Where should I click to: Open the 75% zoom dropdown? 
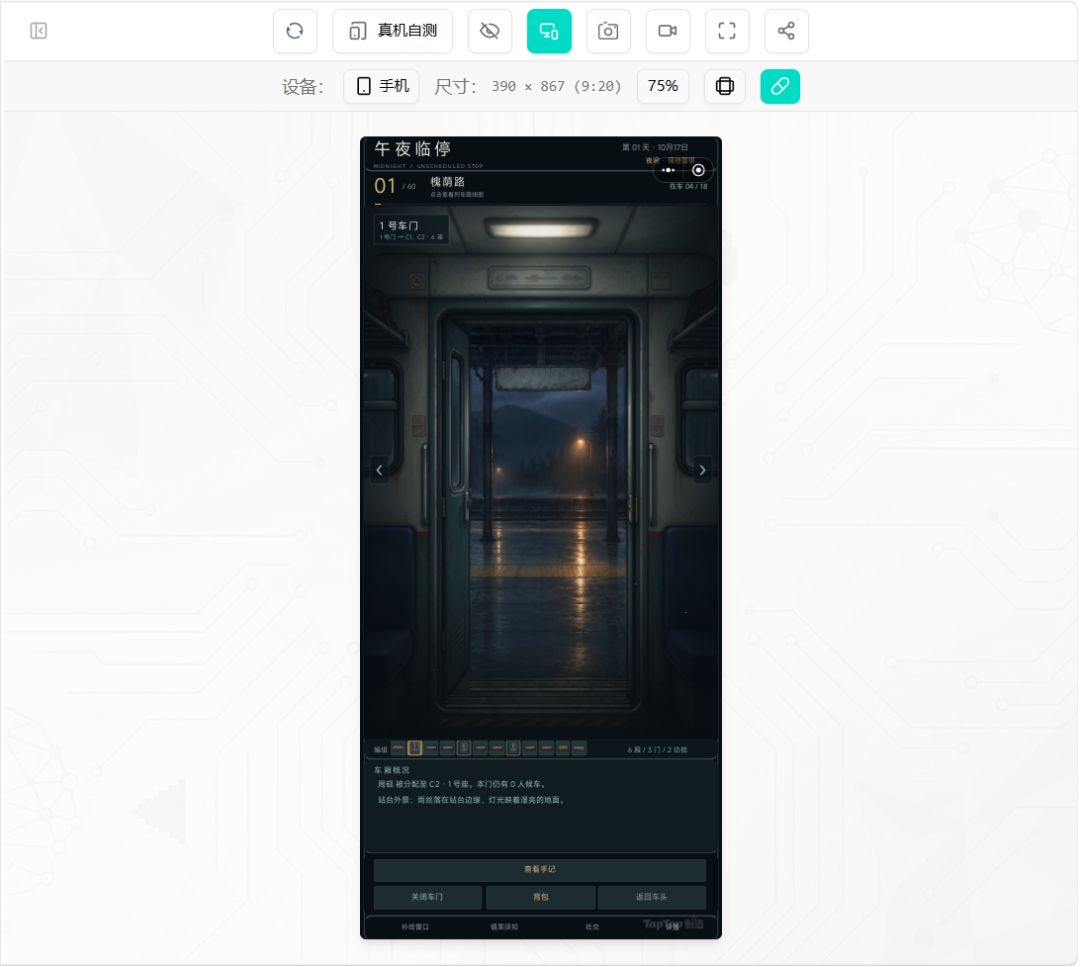pos(663,86)
